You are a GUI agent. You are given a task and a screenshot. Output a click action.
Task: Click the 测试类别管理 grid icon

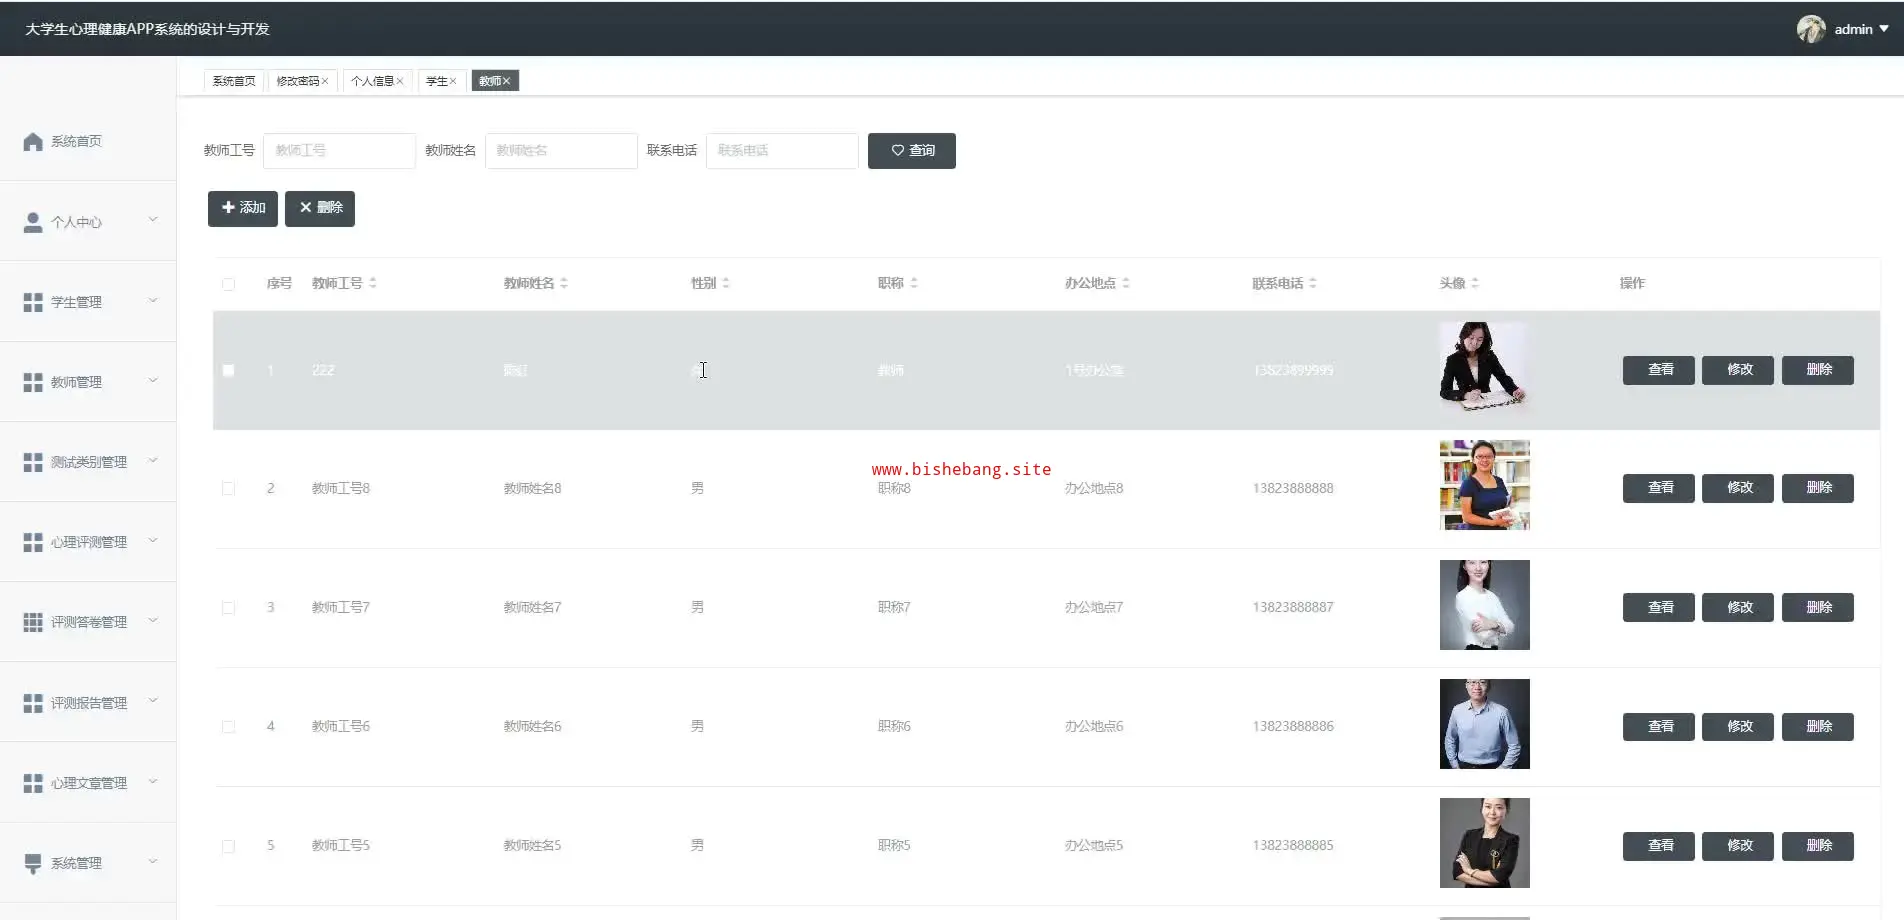(x=33, y=462)
